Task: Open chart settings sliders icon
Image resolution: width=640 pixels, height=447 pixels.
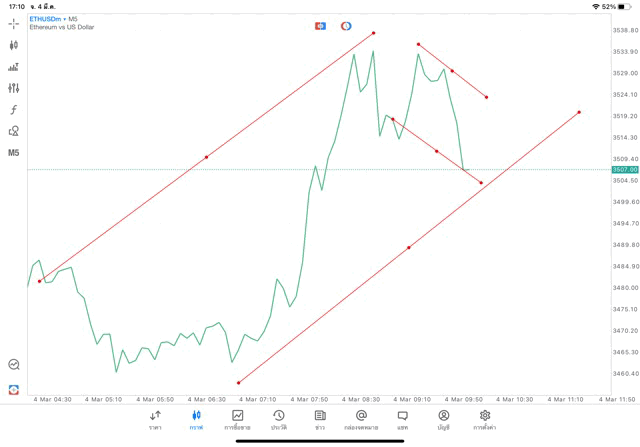Action: tap(13, 88)
